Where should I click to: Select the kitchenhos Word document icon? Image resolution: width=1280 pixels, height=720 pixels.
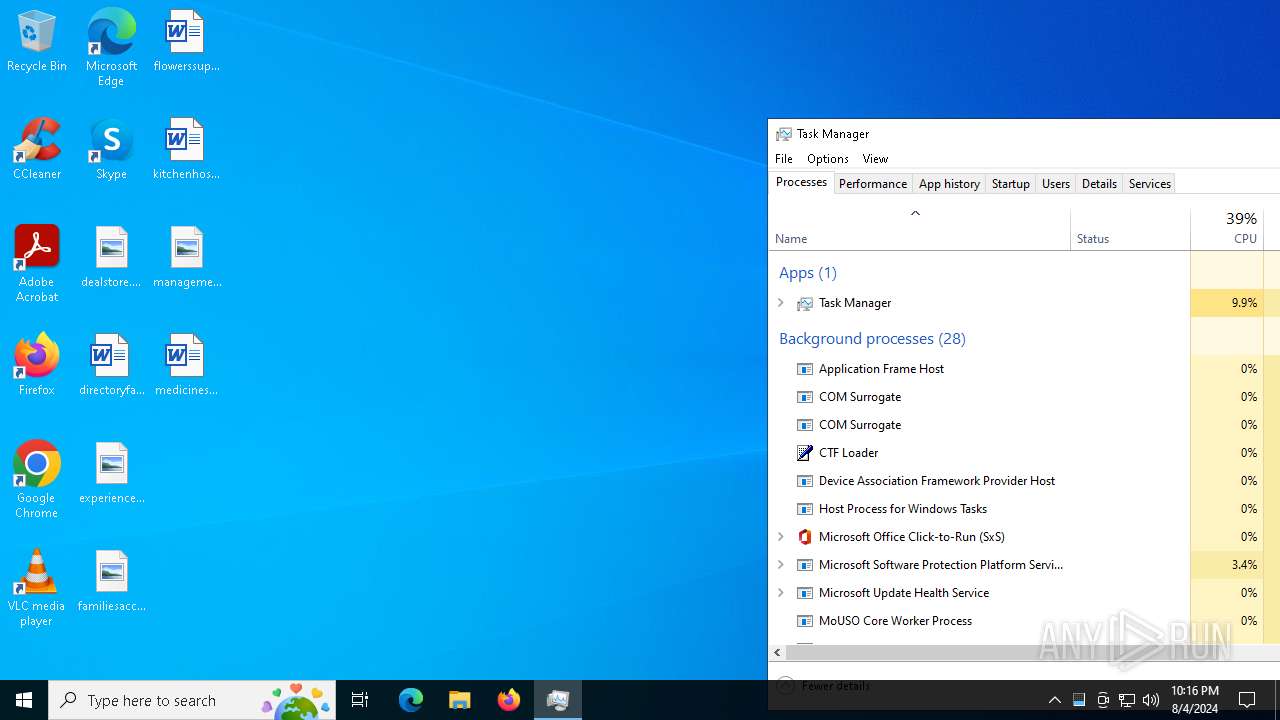(186, 150)
